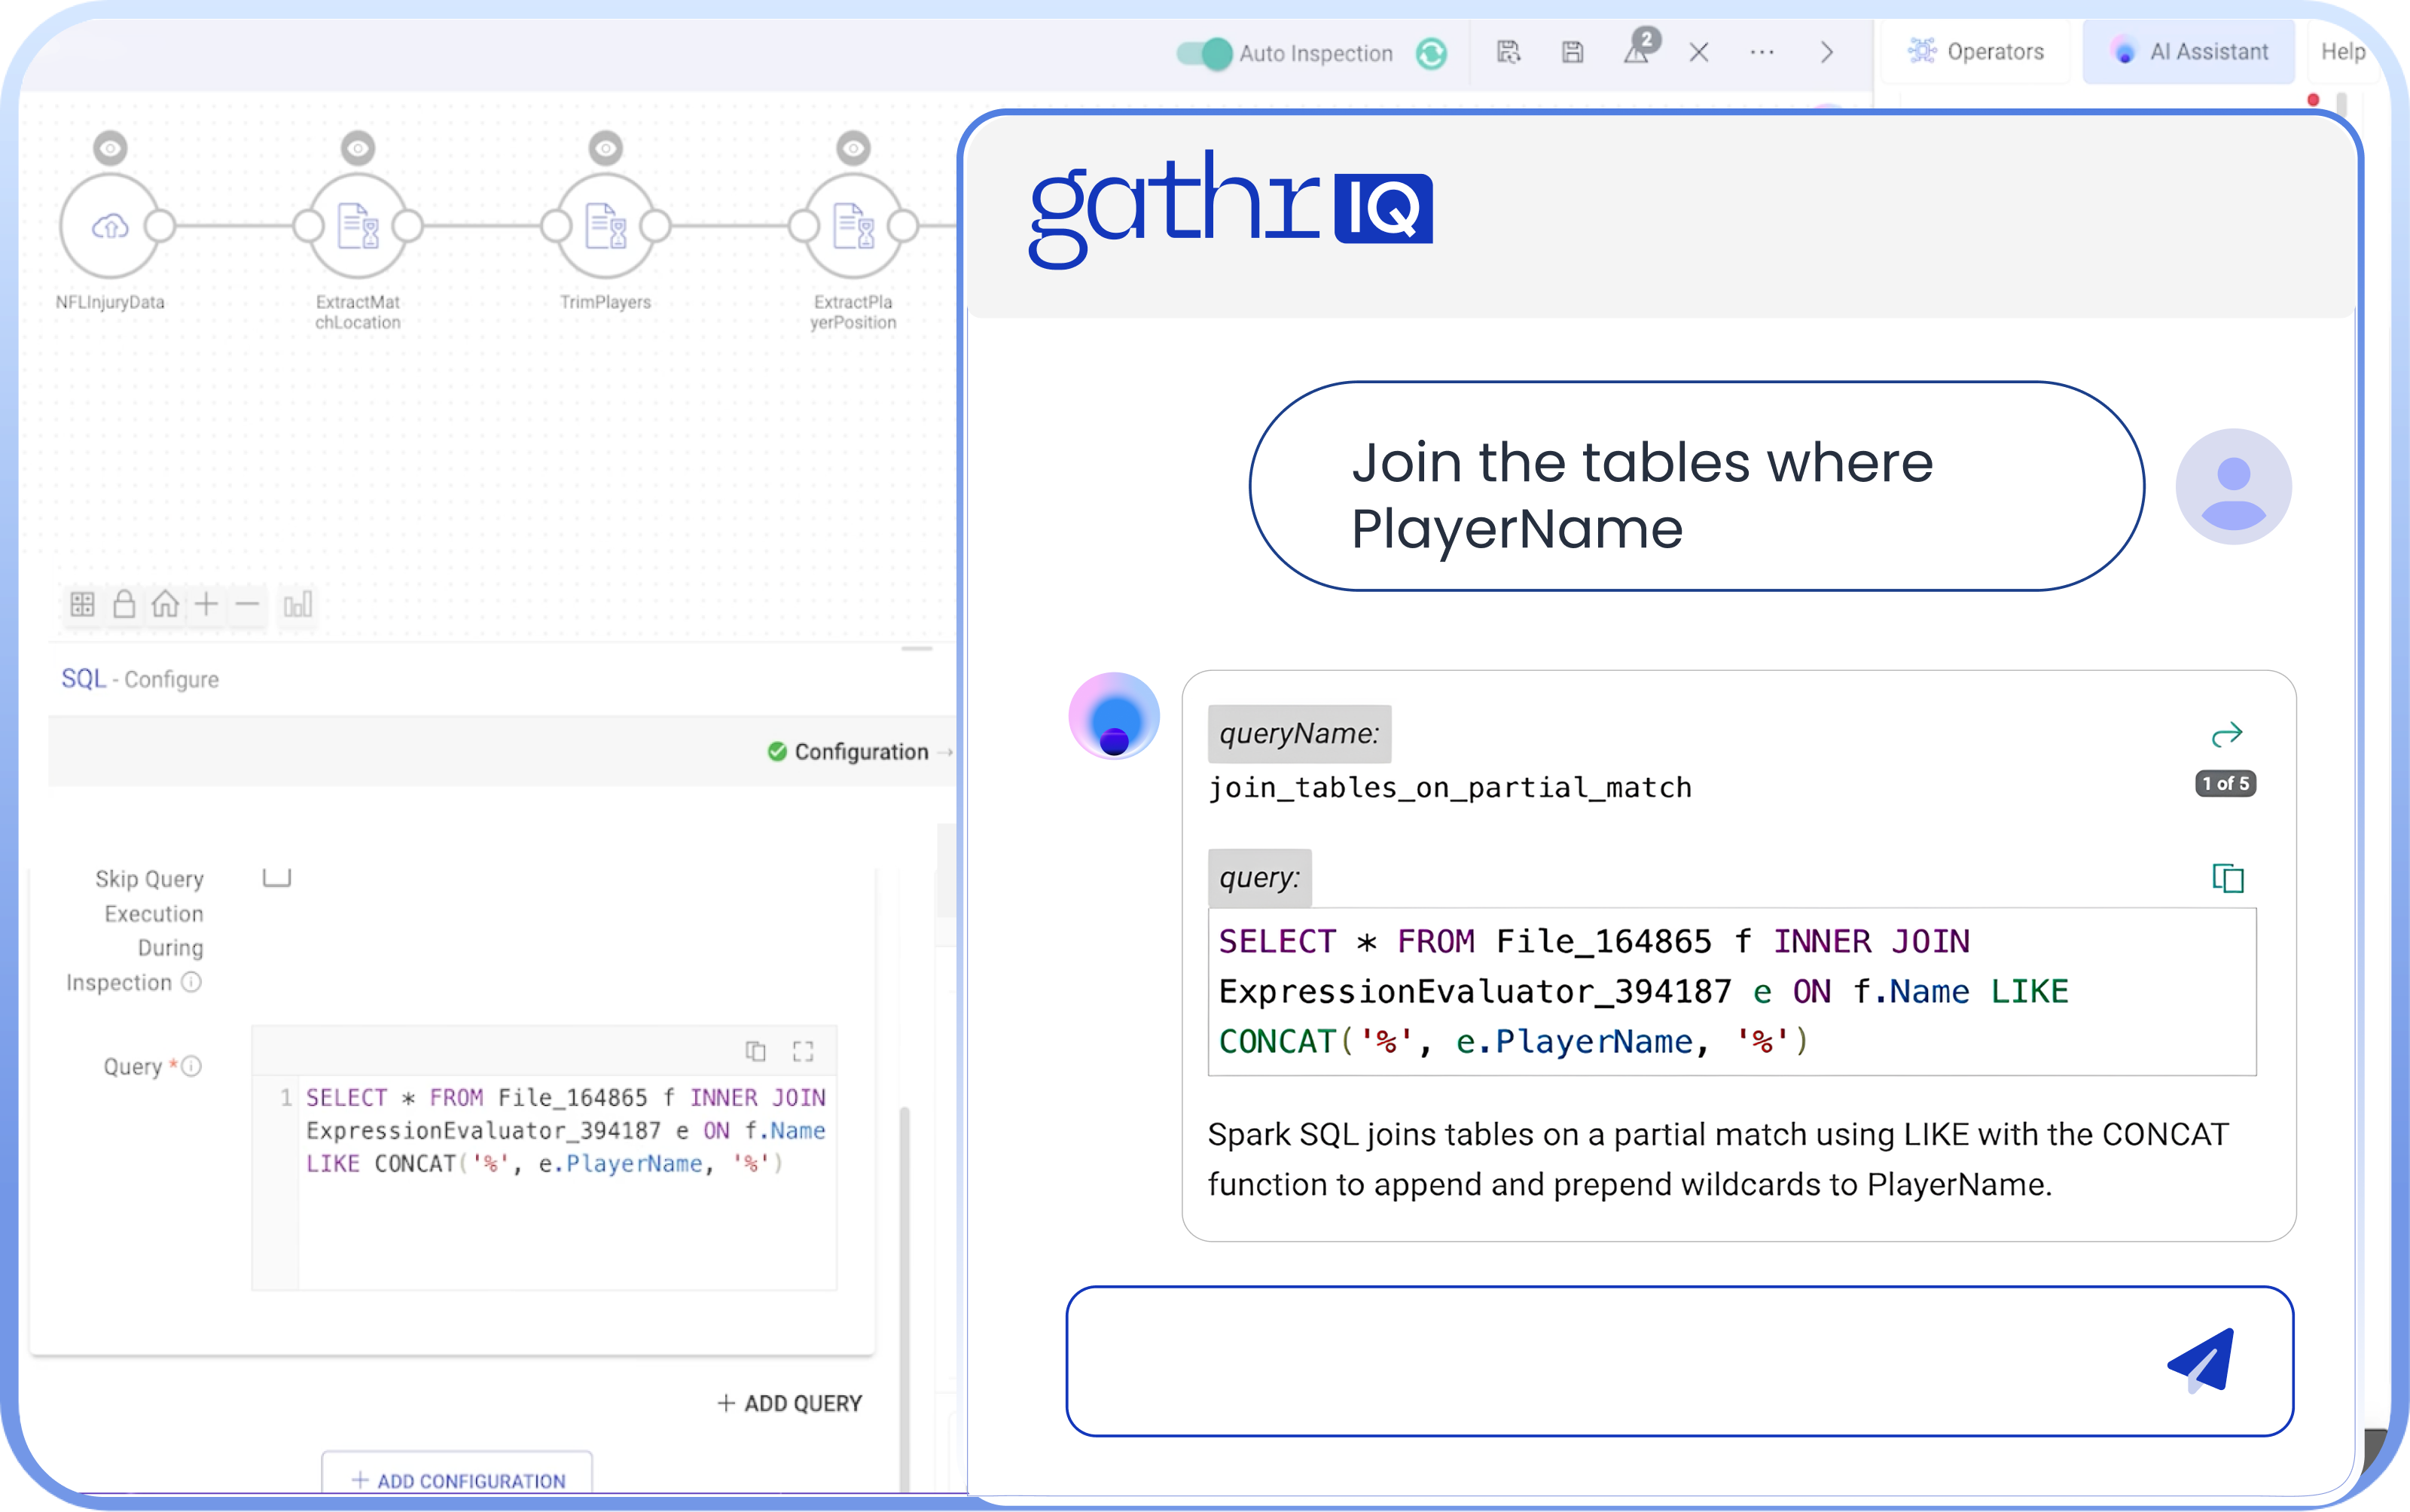This screenshot has height=1512, width=2410.
Task: Click the ADD QUERY button
Action: 789,1403
